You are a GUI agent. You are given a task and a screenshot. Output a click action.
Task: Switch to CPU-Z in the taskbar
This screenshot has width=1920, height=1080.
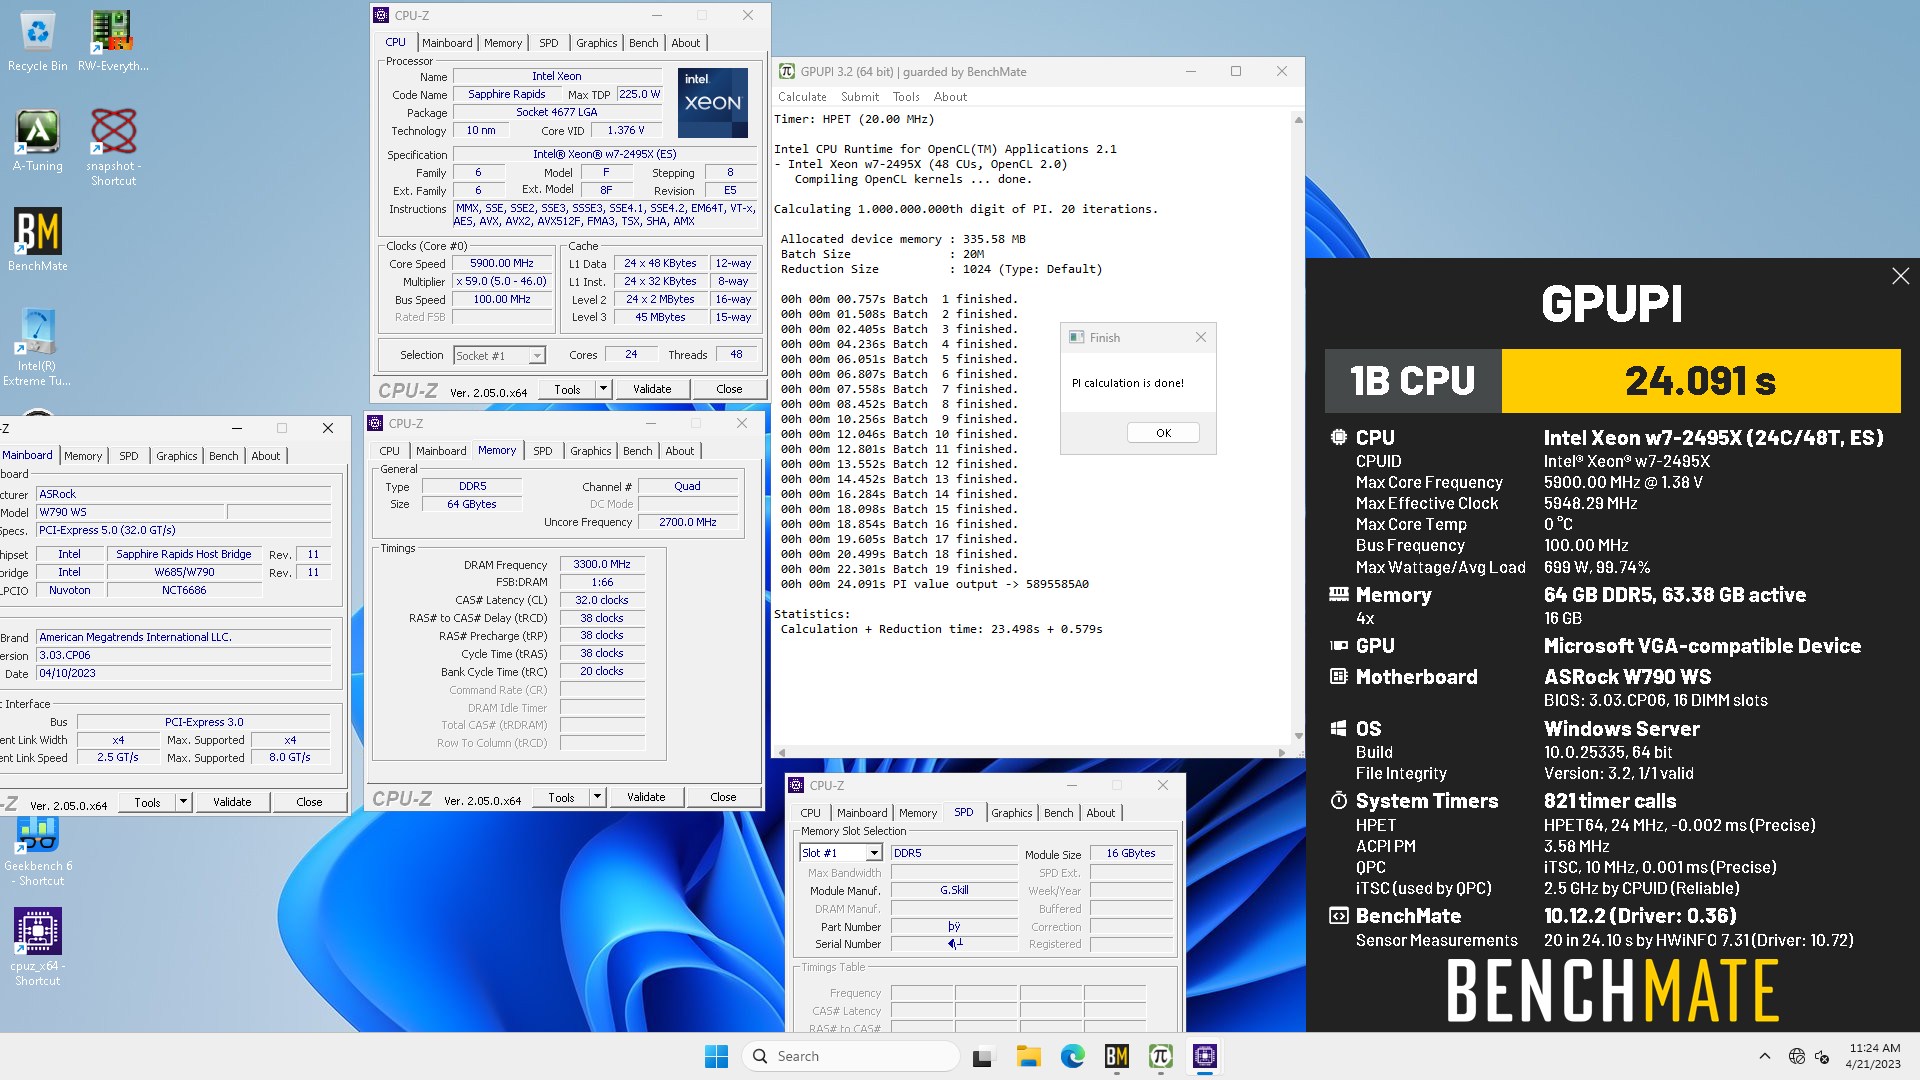pos(1204,1056)
